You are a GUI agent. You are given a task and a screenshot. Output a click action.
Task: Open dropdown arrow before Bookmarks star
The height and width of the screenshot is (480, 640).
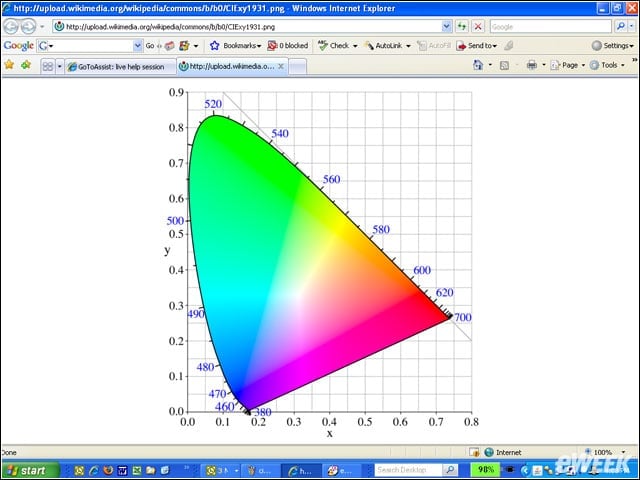coord(196,46)
